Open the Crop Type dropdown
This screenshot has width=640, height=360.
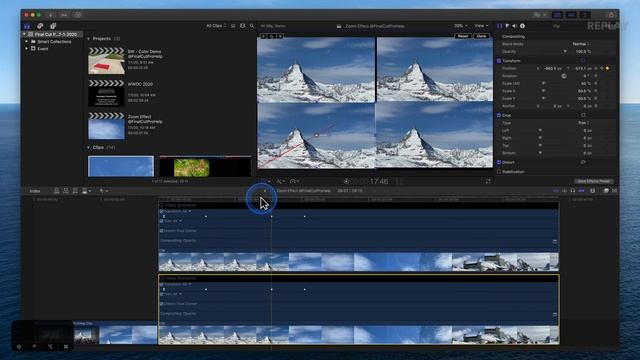[x=584, y=123]
